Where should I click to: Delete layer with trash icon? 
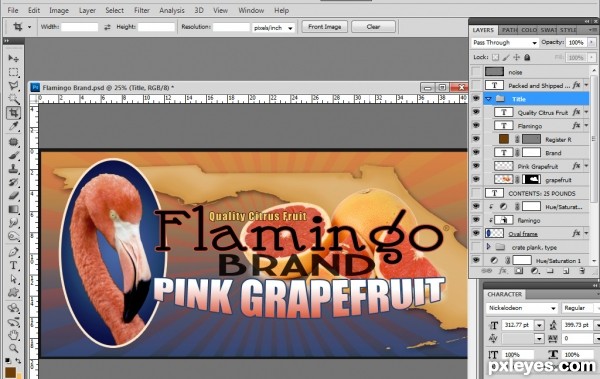(x=582, y=271)
